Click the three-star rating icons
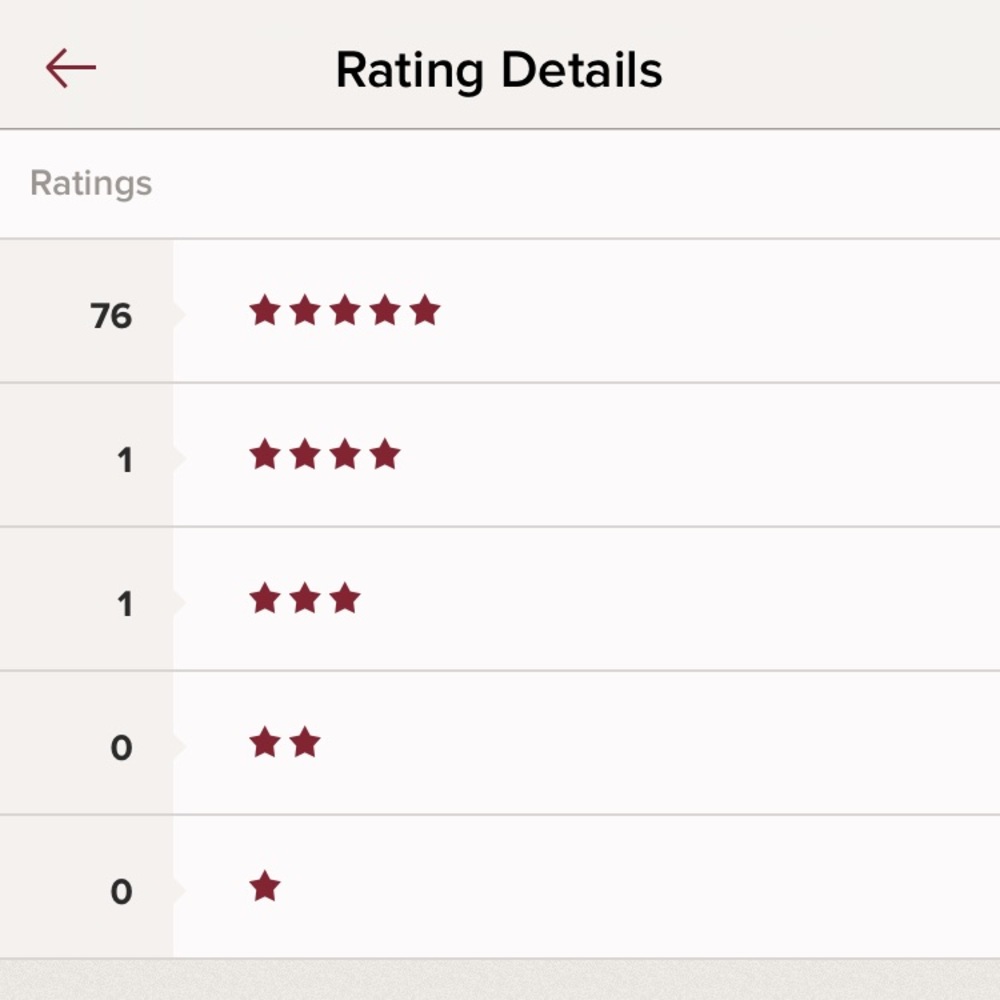The image size is (1000, 1000). click(304, 599)
